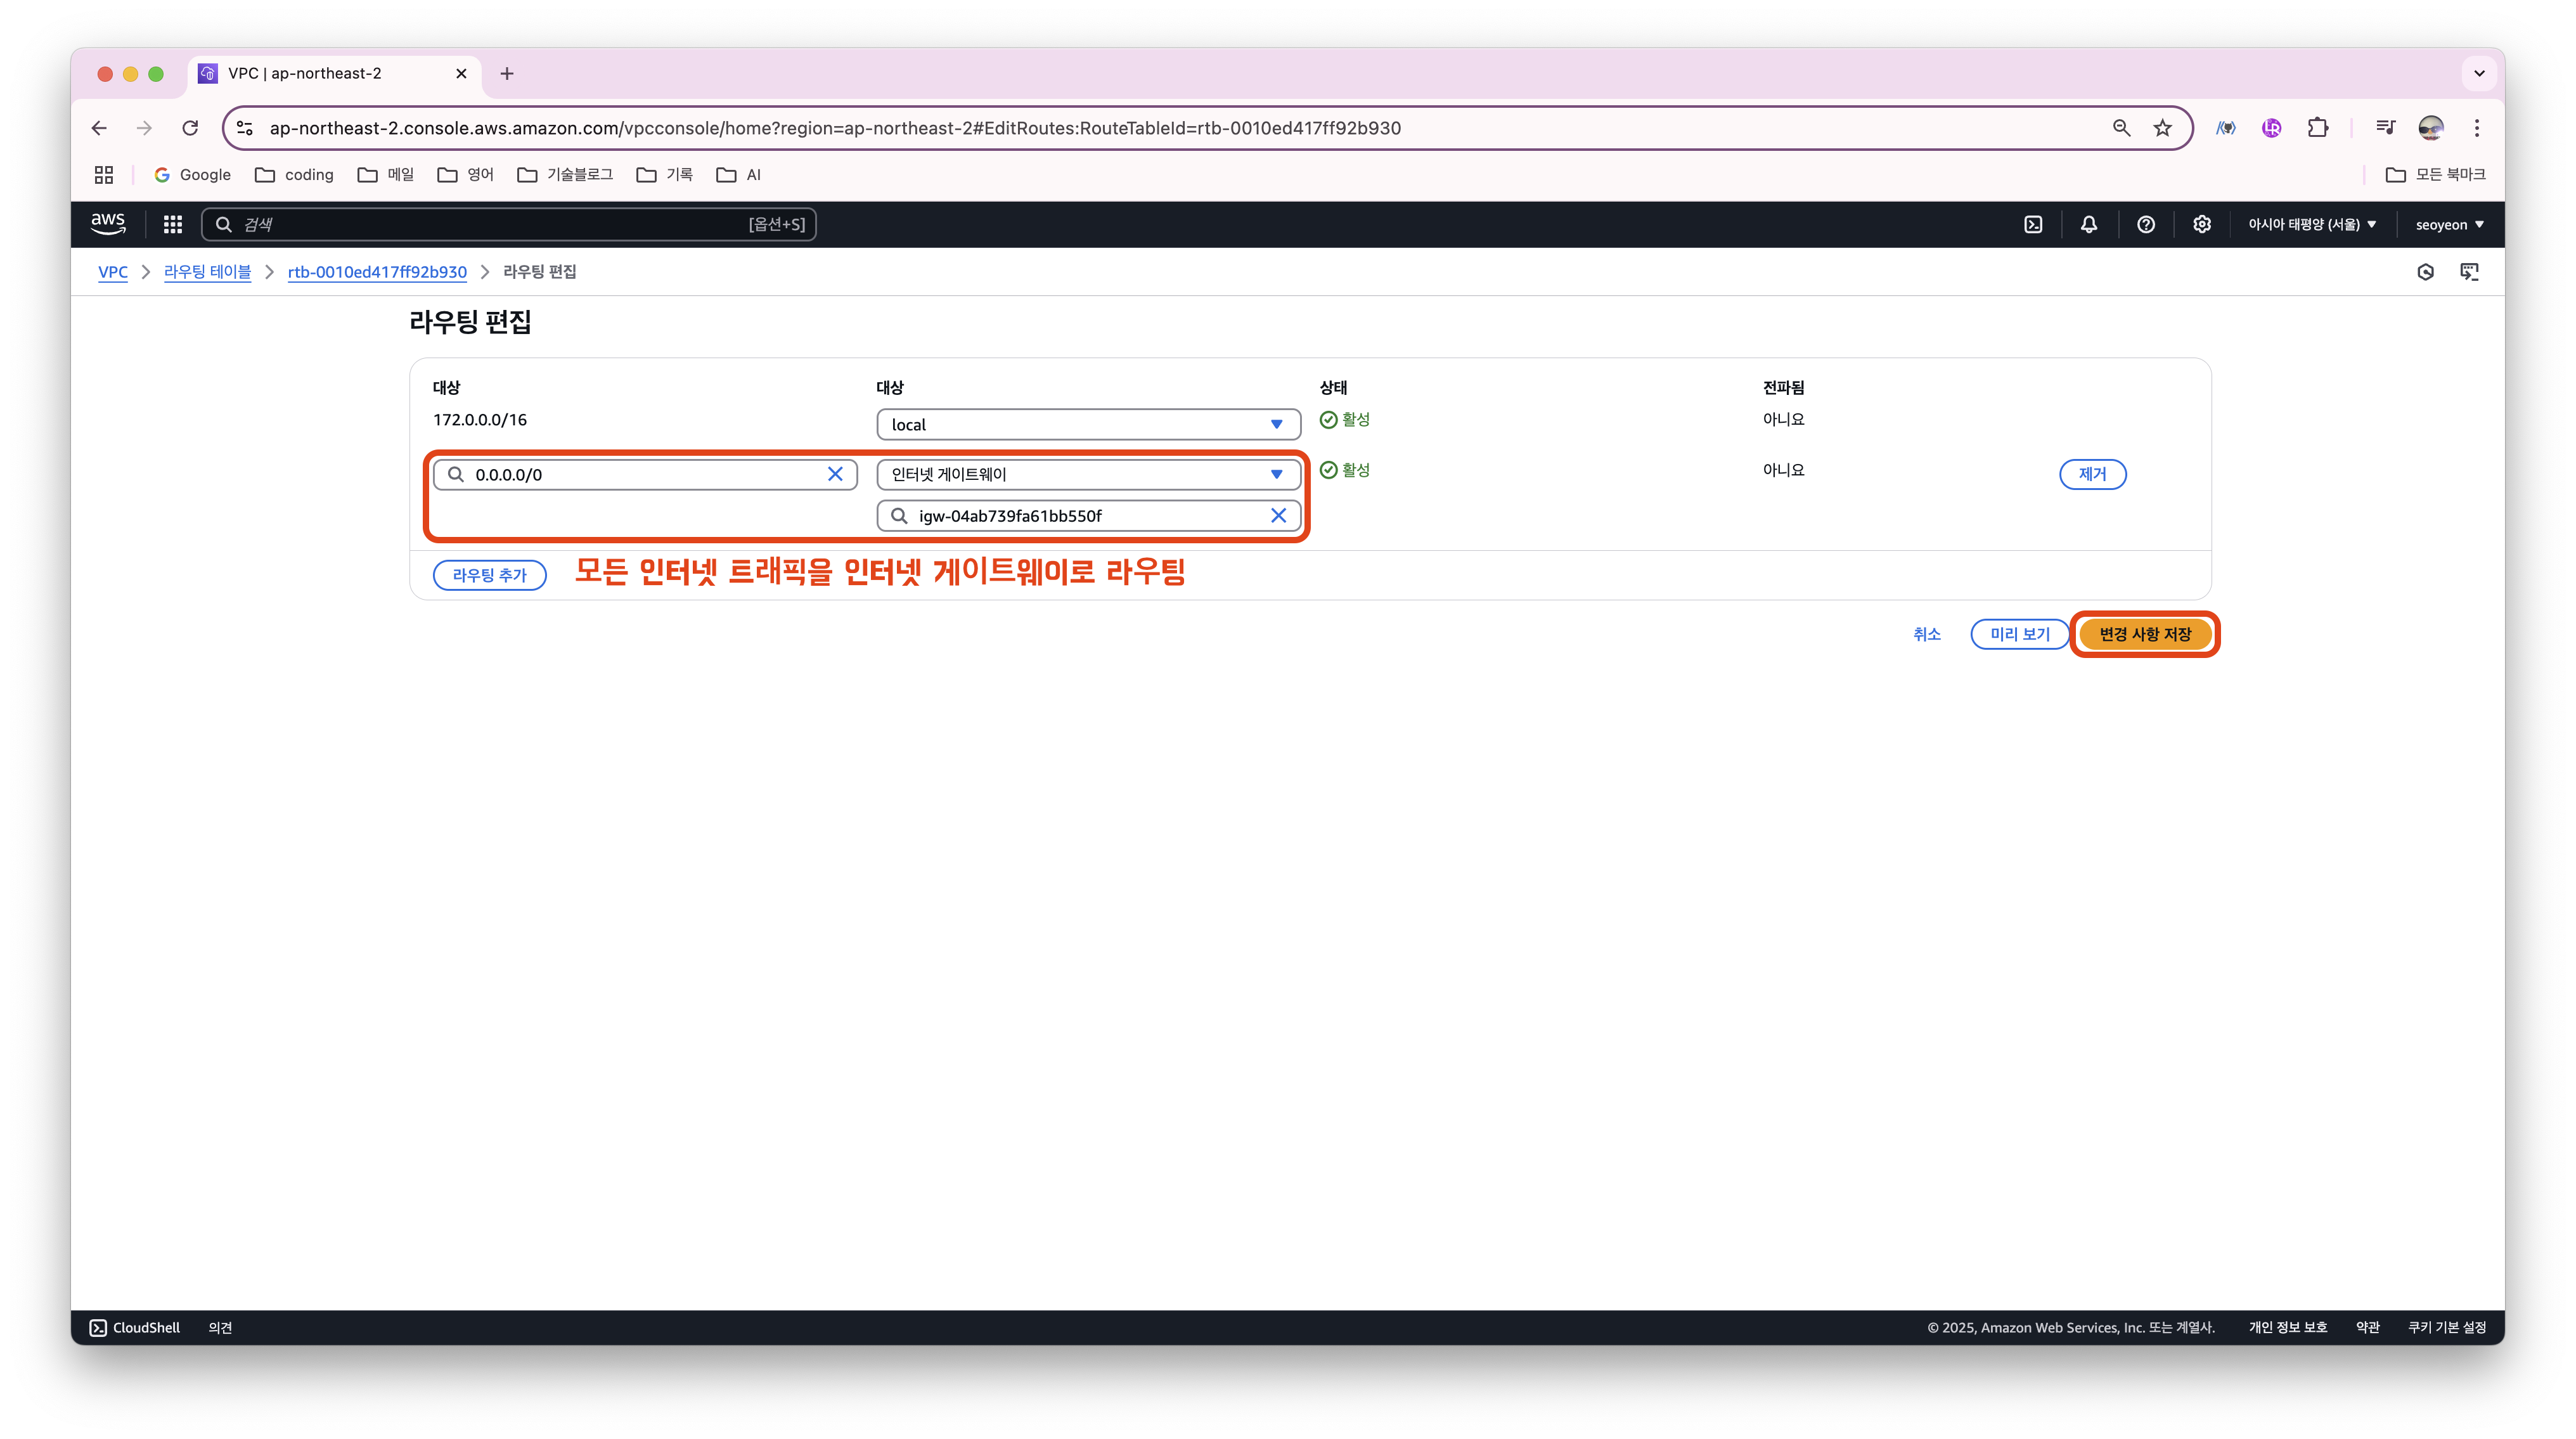Viewport: 2576px width, 1439px height.
Task: Click the AWS 검색 search field
Action: tap(490, 224)
